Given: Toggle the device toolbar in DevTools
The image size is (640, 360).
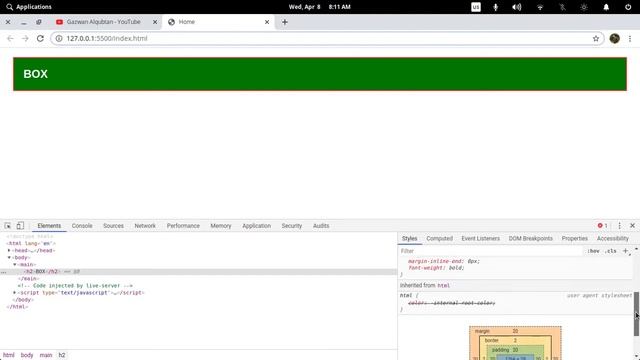Looking at the screenshot, I should [x=20, y=226].
